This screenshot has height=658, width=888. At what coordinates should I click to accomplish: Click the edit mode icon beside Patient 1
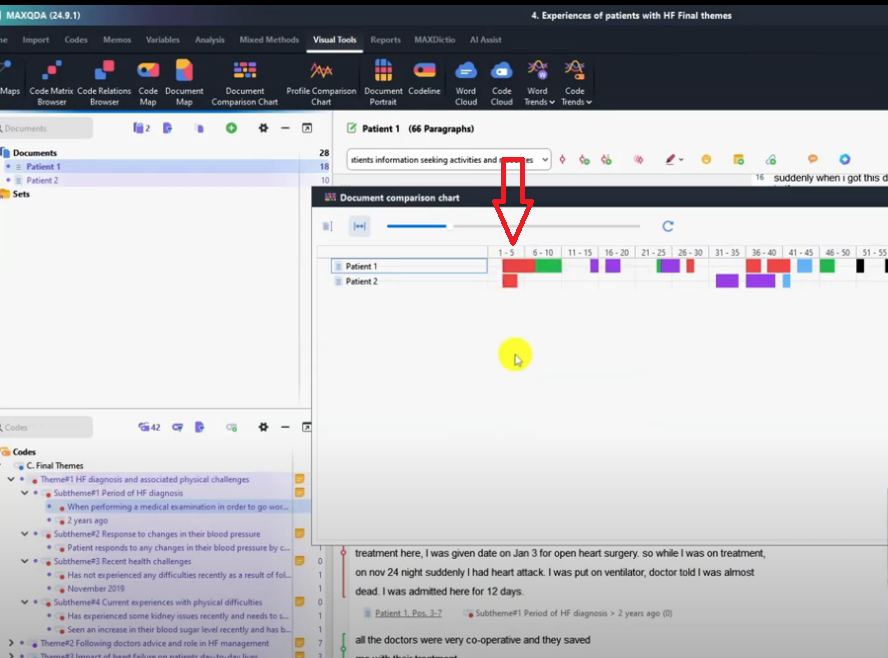[352, 129]
